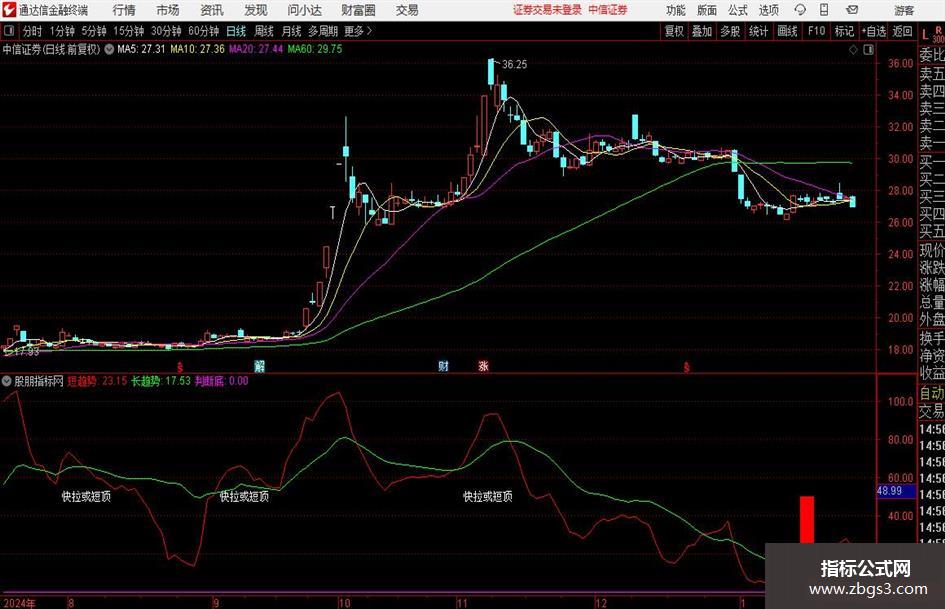Click the 涨 marker below the chart
The image size is (945, 609).
pyautogui.click(x=483, y=366)
